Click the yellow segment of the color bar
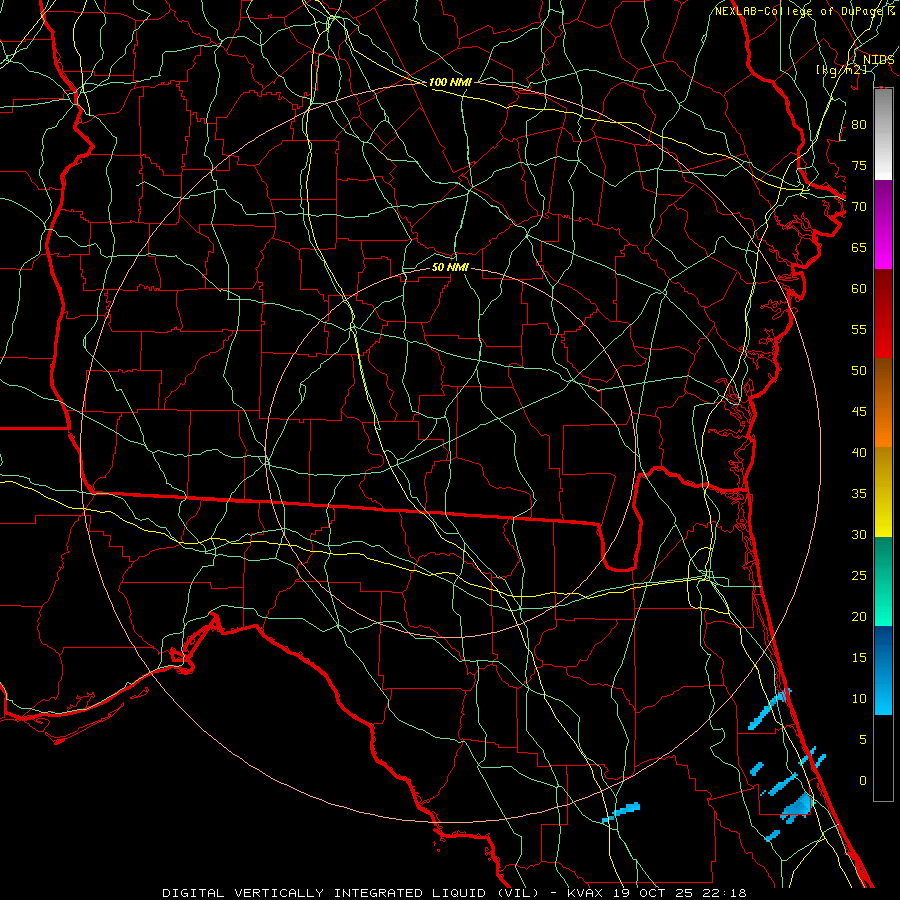This screenshot has width=900, height=900. pos(883,492)
